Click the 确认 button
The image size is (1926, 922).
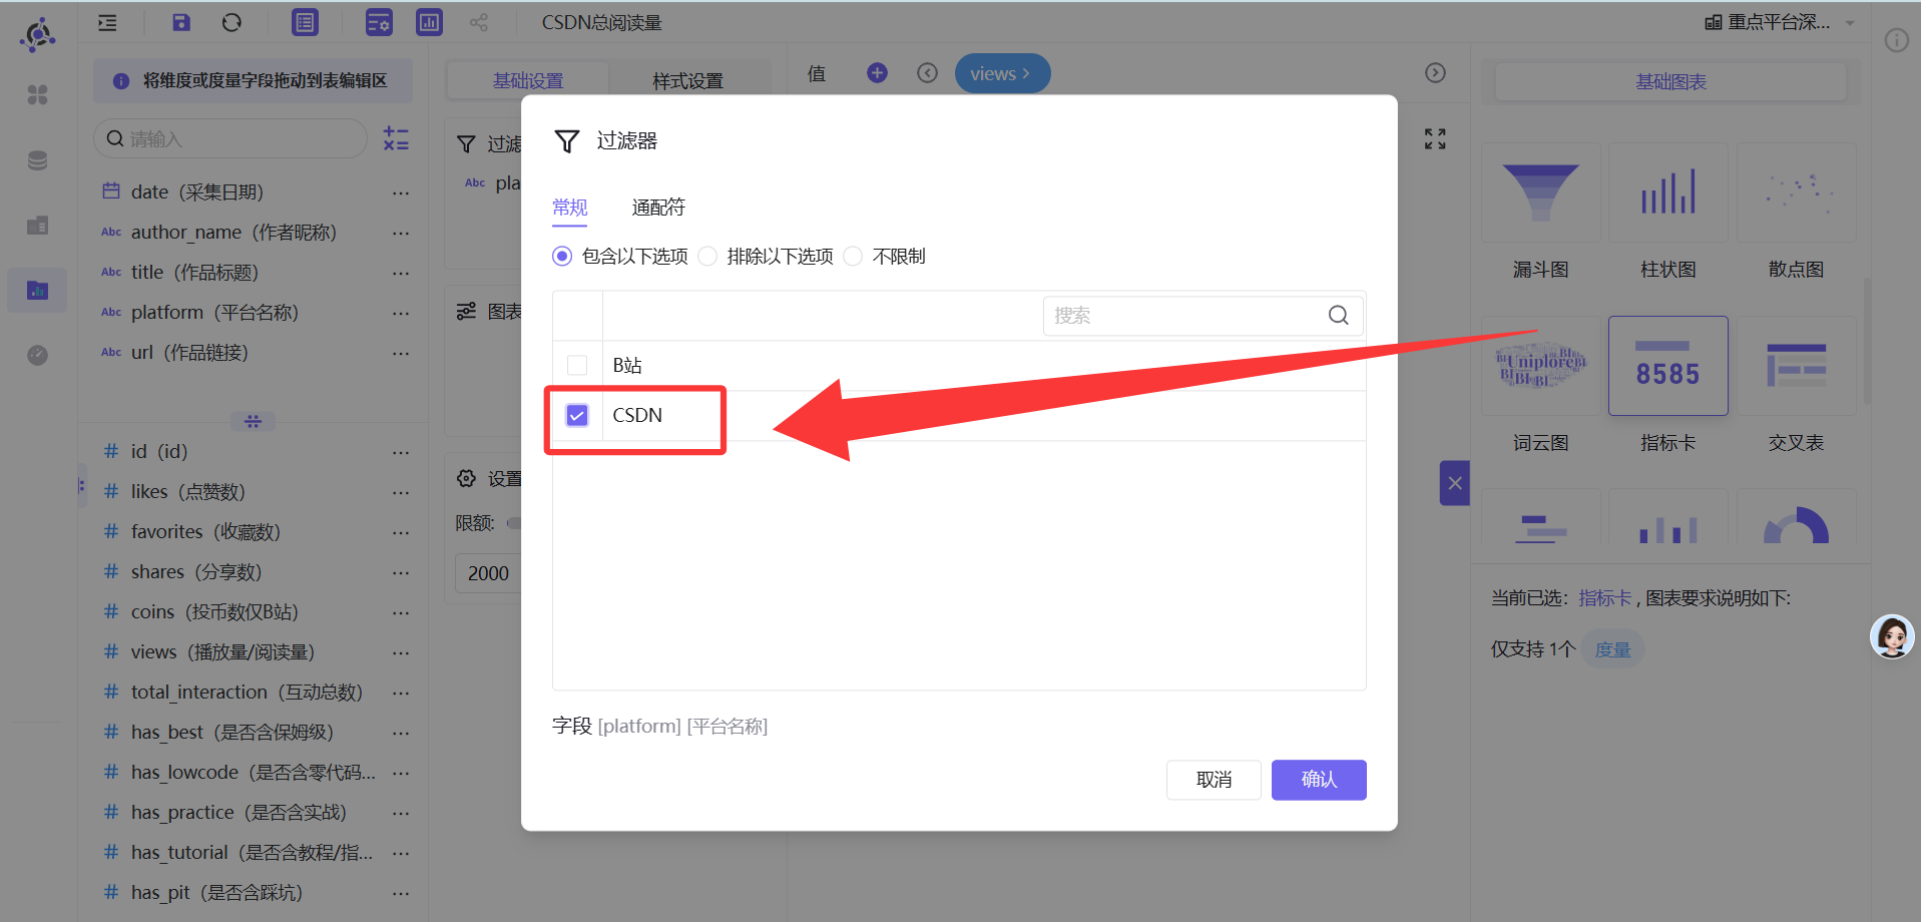1319,780
